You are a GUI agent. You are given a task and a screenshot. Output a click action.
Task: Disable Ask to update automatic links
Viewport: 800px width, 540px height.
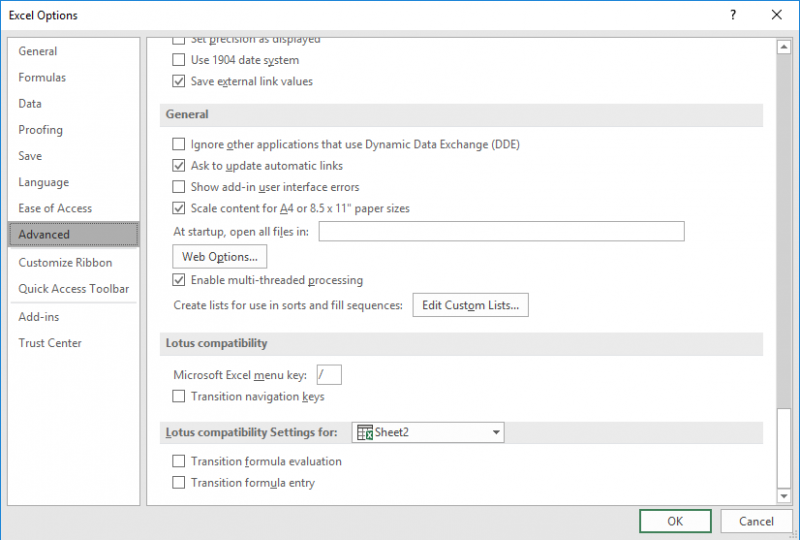[179, 165]
